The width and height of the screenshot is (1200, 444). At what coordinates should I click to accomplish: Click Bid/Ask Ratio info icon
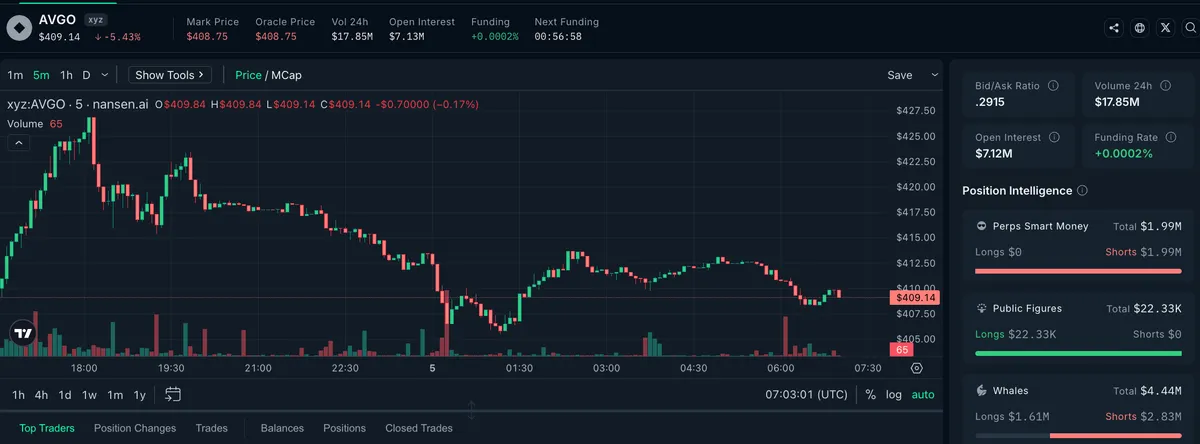coord(1053,86)
